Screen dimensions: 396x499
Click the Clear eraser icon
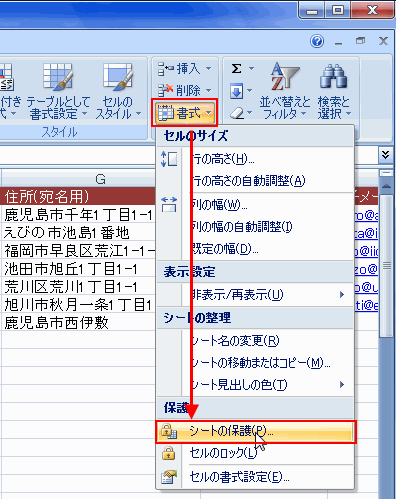237,113
